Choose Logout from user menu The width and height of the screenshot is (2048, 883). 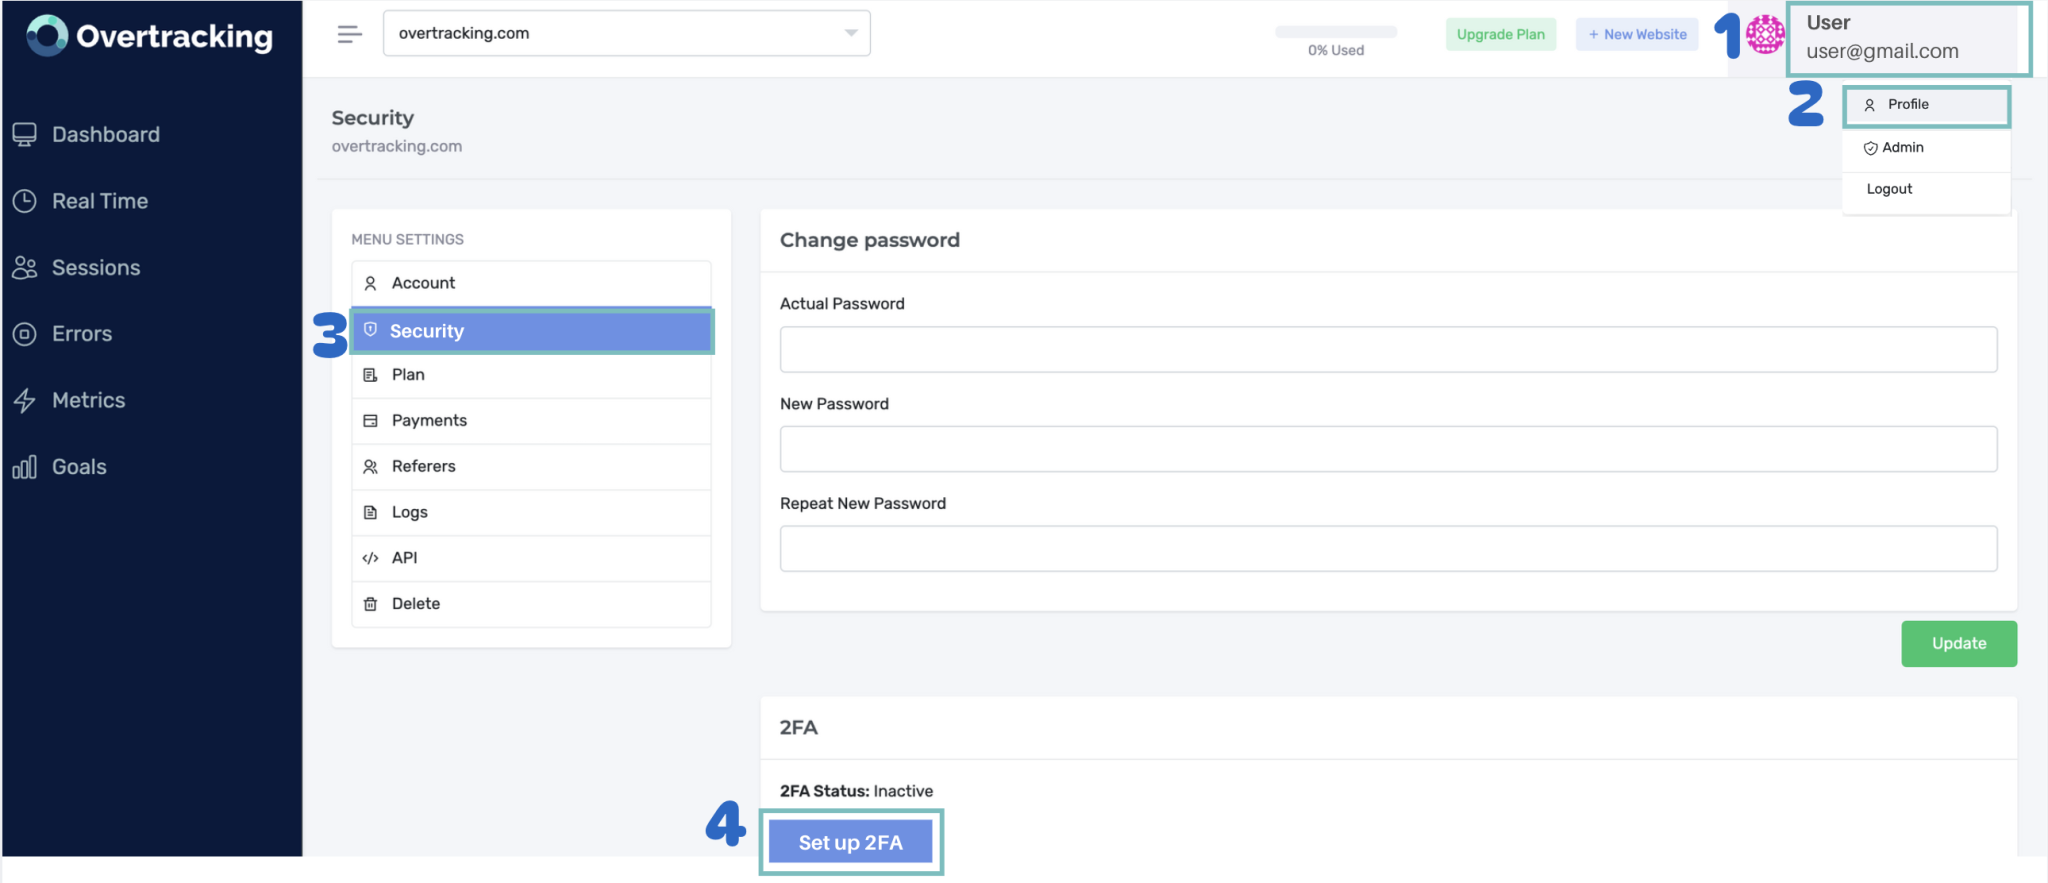pyautogui.click(x=1926, y=190)
